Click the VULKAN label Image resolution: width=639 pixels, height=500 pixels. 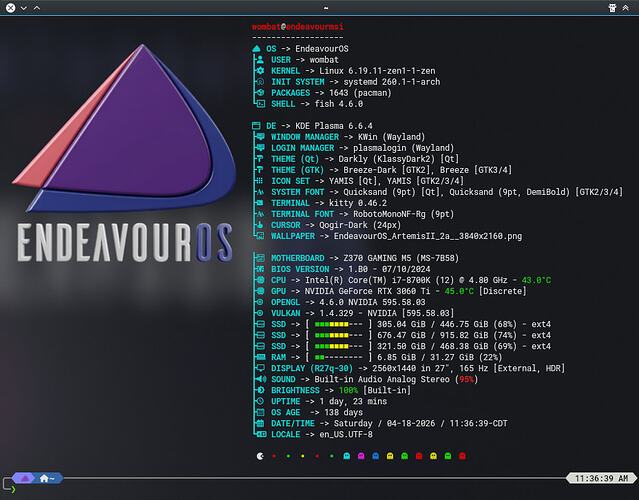285,313
